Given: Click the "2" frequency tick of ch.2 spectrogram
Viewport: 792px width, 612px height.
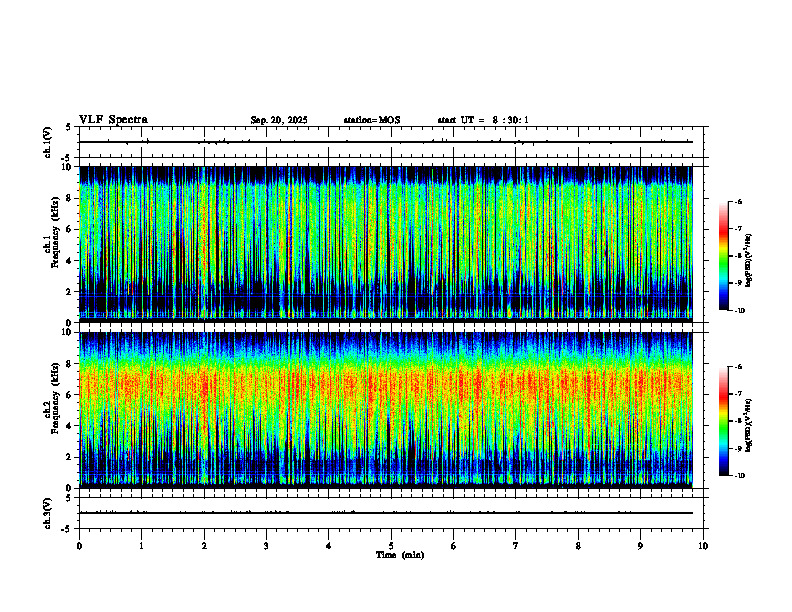Looking at the screenshot, I should 70,457.
